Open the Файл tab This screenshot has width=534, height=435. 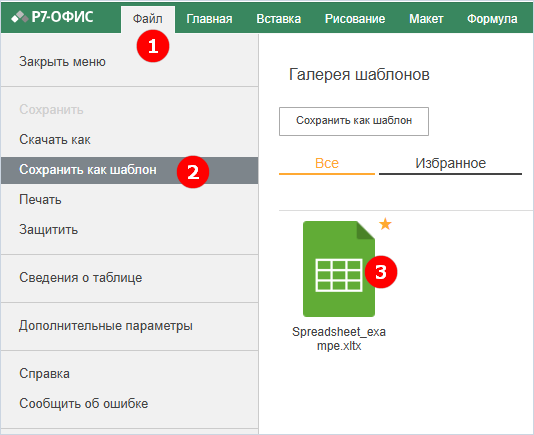(147, 19)
